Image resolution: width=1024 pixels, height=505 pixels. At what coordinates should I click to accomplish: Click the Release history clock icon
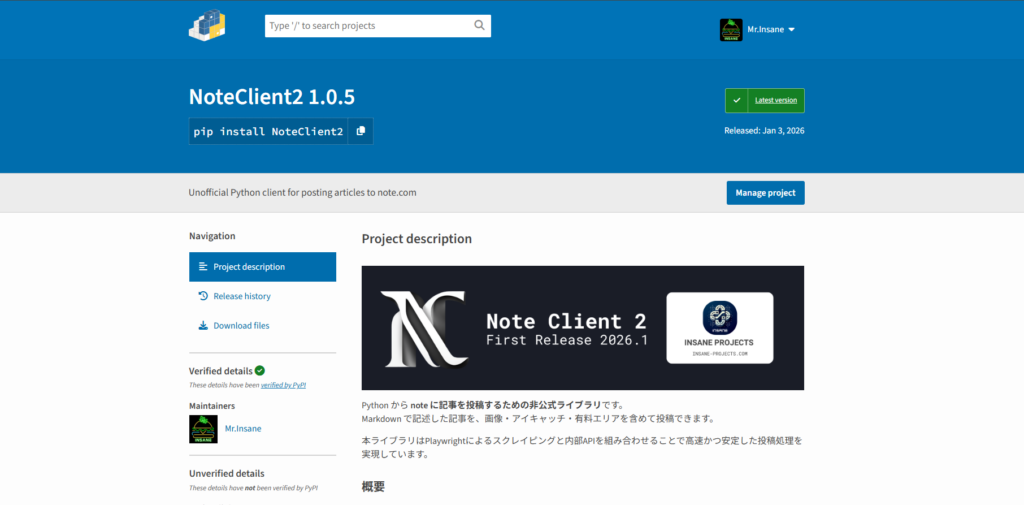pyautogui.click(x=203, y=296)
